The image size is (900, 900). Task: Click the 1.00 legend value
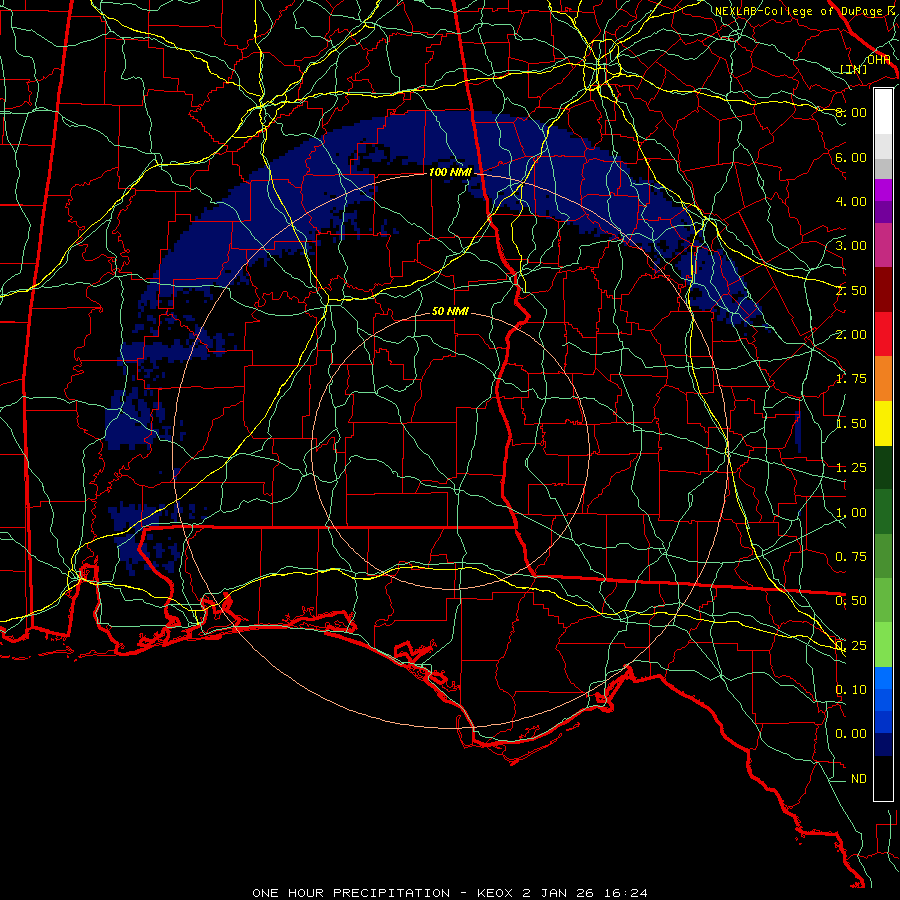(x=851, y=513)
